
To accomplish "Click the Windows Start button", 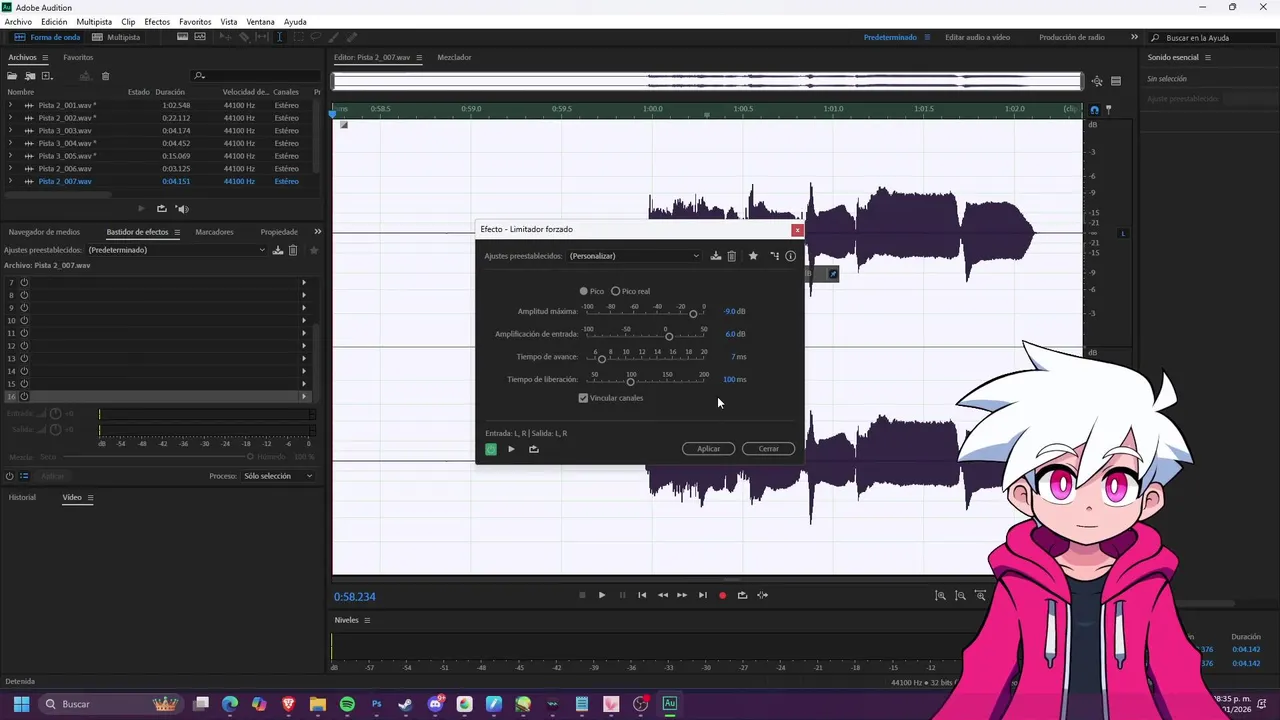I will 21,704.
